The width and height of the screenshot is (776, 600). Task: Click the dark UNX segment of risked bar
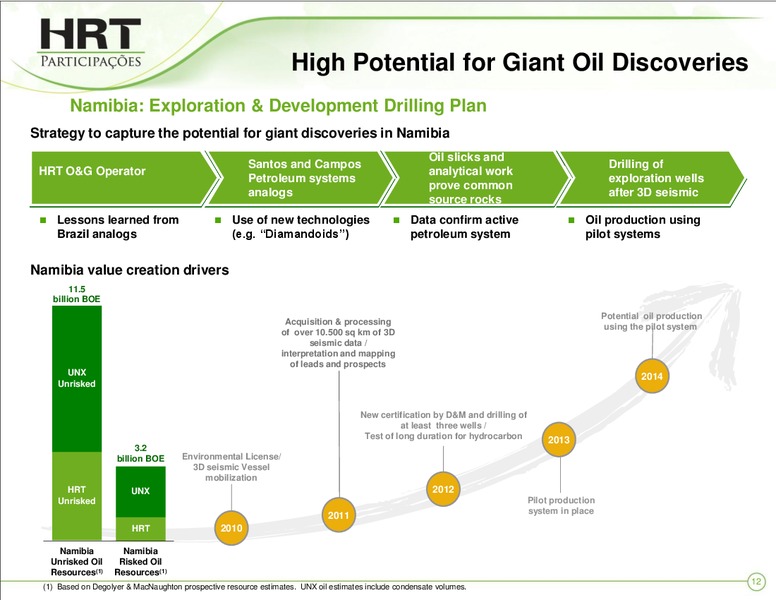[141, 492]
